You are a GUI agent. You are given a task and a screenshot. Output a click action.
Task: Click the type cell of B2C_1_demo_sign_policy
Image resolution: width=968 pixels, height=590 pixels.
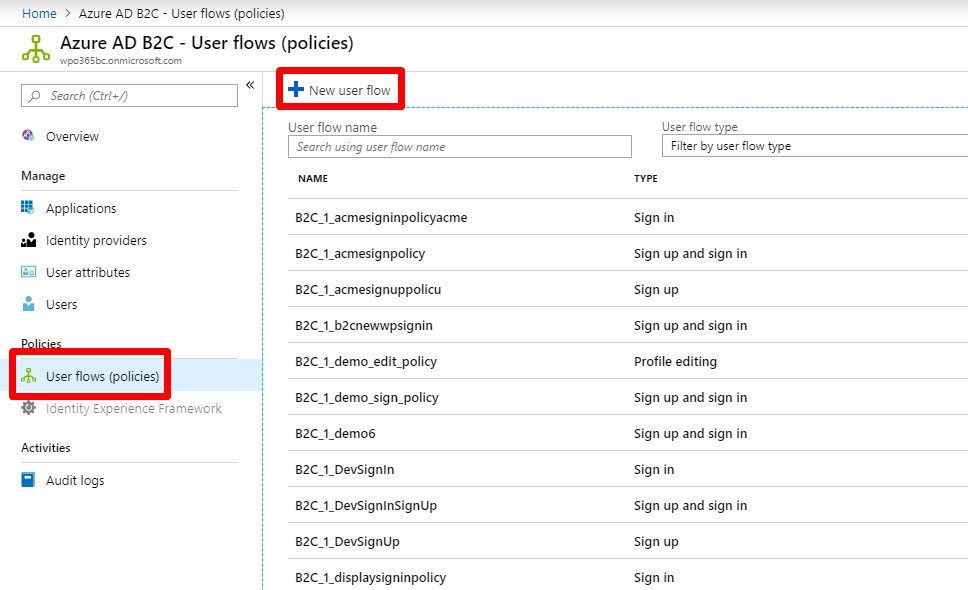(x=690, y=398)
